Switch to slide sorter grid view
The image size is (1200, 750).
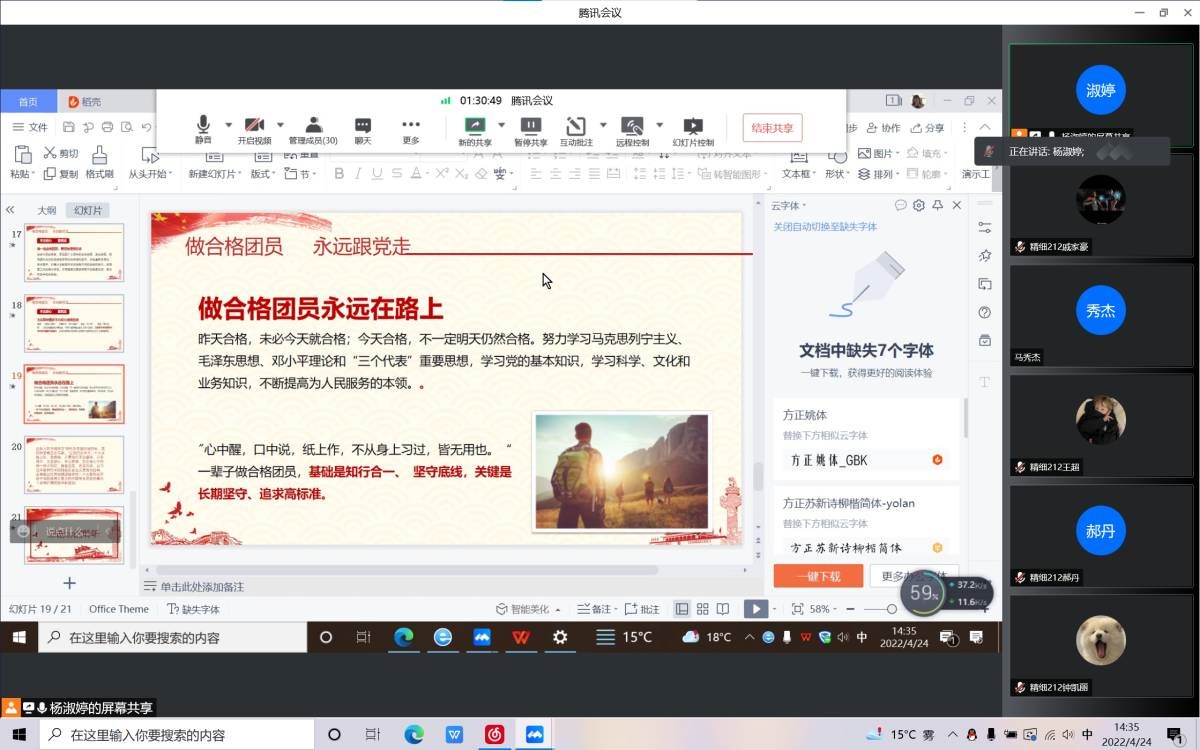click(703, 609)
